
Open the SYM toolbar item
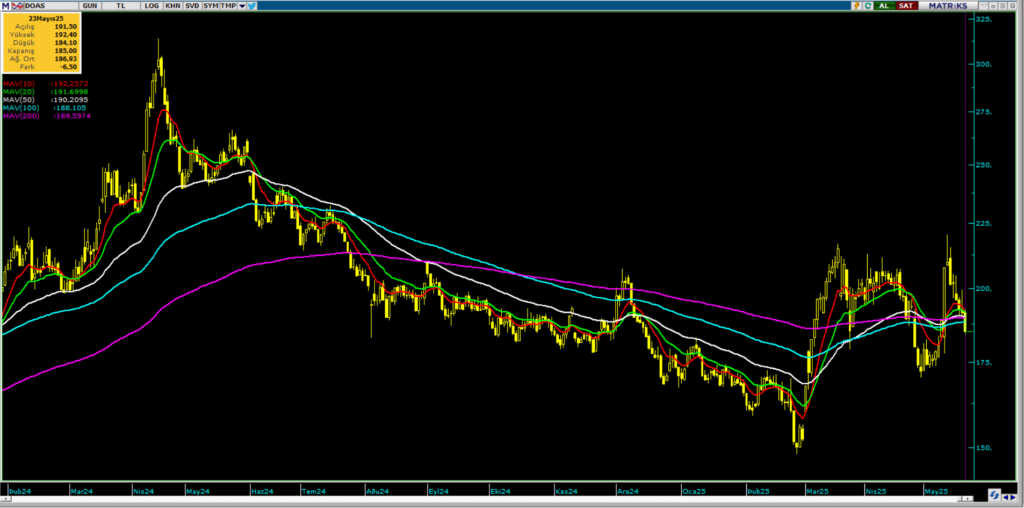pos(211,5)
